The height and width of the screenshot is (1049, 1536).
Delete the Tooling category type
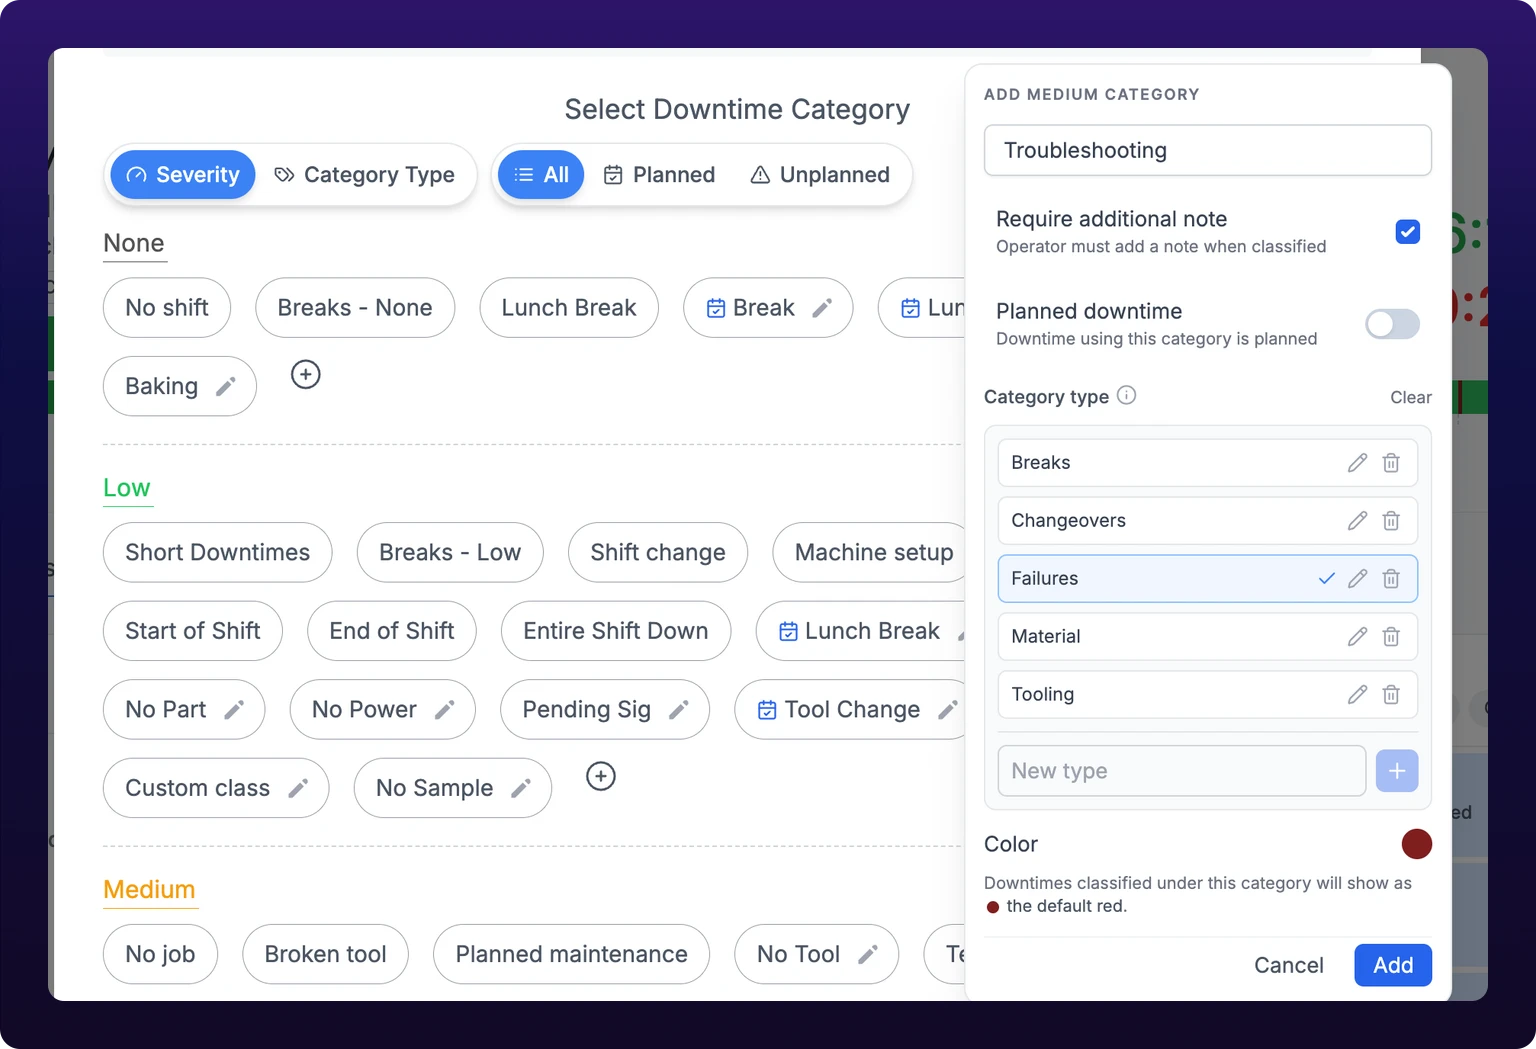coord(1391,695)
